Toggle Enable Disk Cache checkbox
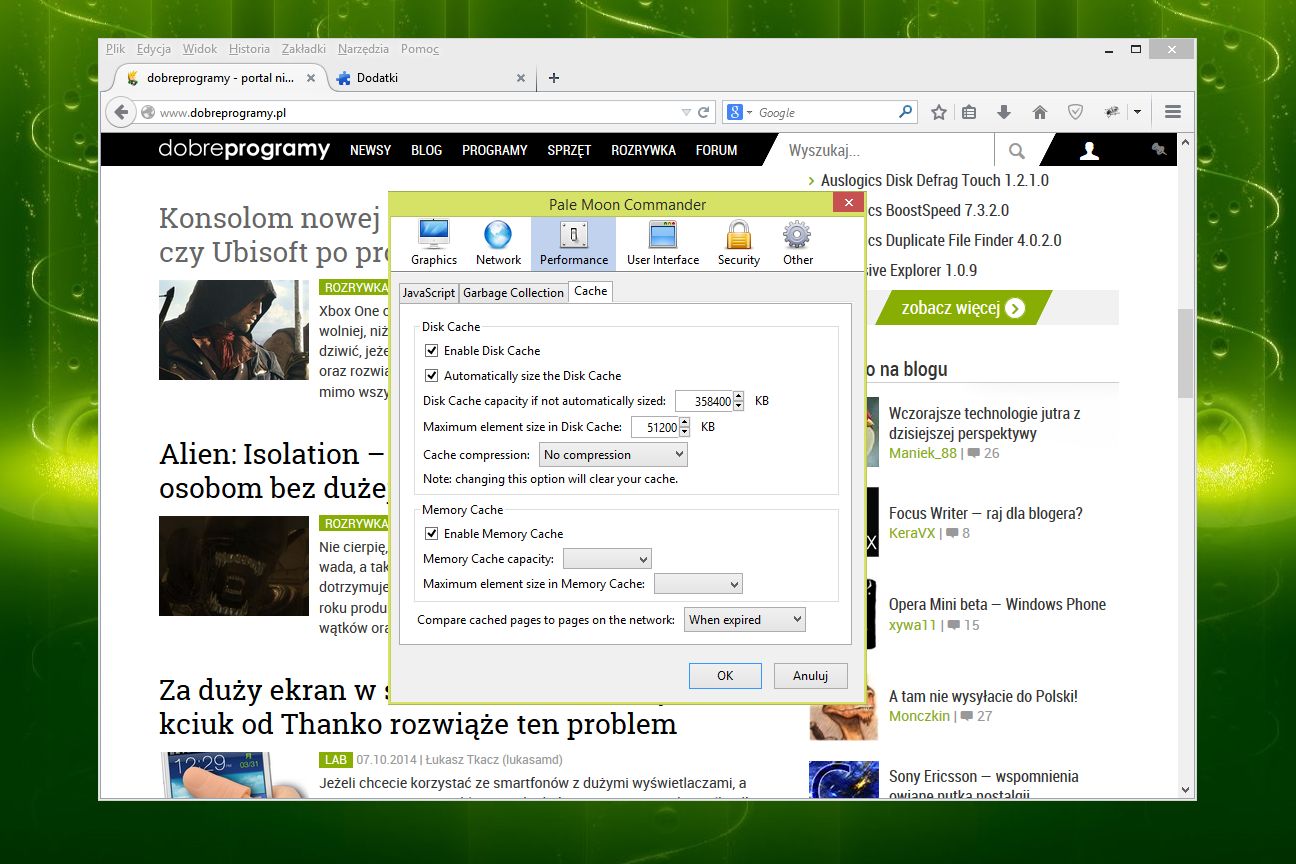The height and width of the screenshot is (864, 1296). tap(432, 351)
